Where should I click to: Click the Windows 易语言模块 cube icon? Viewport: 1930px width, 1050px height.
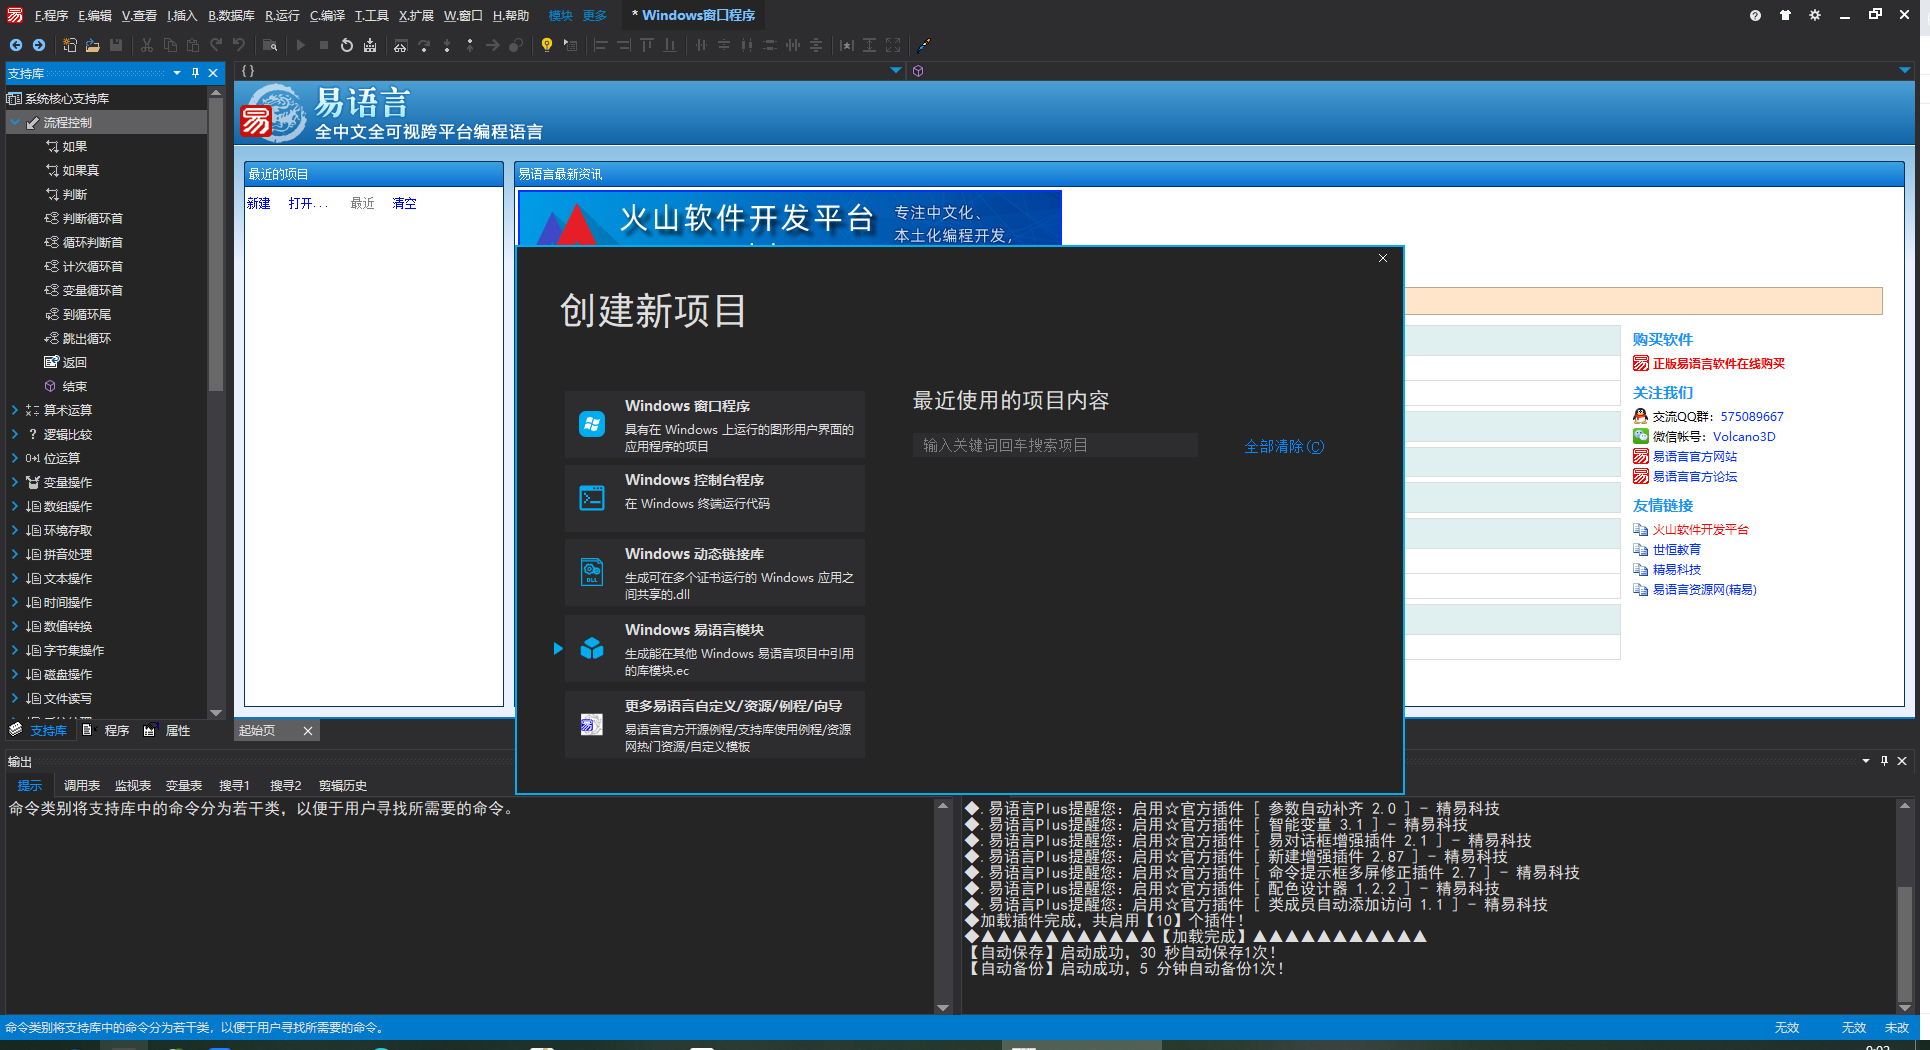(x=592, y=648)
